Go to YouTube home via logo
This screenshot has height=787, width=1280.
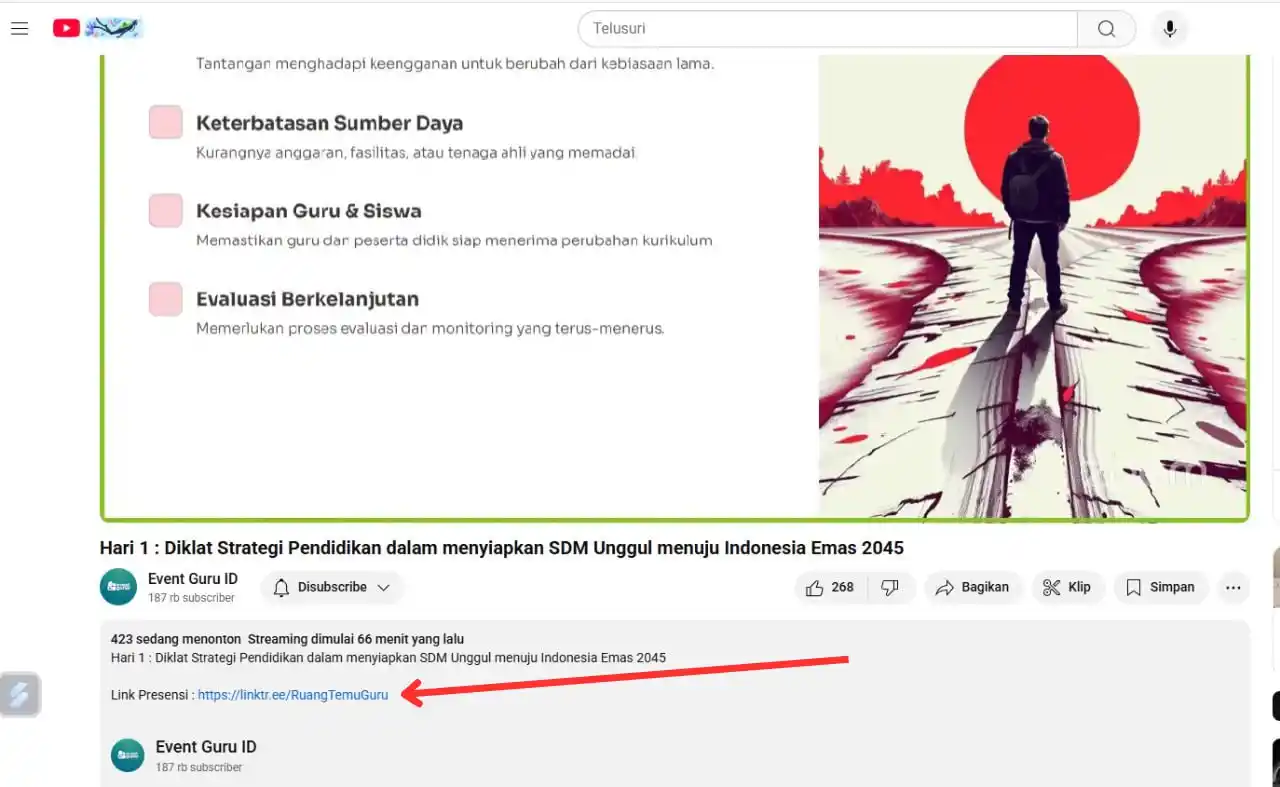tap(98, 28)
